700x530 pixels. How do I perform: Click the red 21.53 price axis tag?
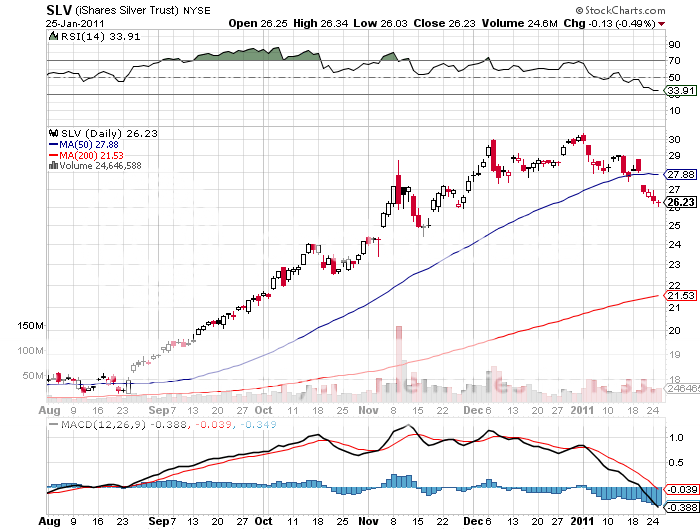pos(681,296)
